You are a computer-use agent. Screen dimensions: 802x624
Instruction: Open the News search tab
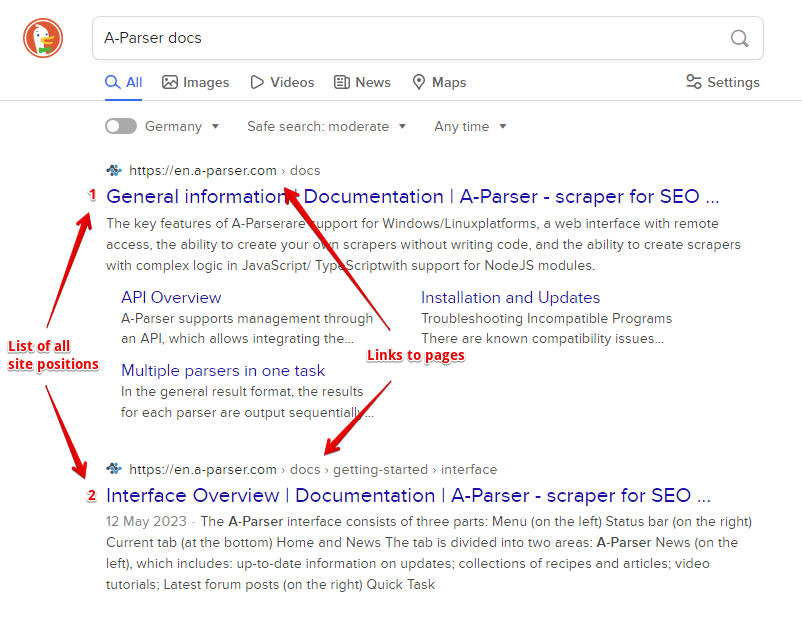(x=362, y=82)
